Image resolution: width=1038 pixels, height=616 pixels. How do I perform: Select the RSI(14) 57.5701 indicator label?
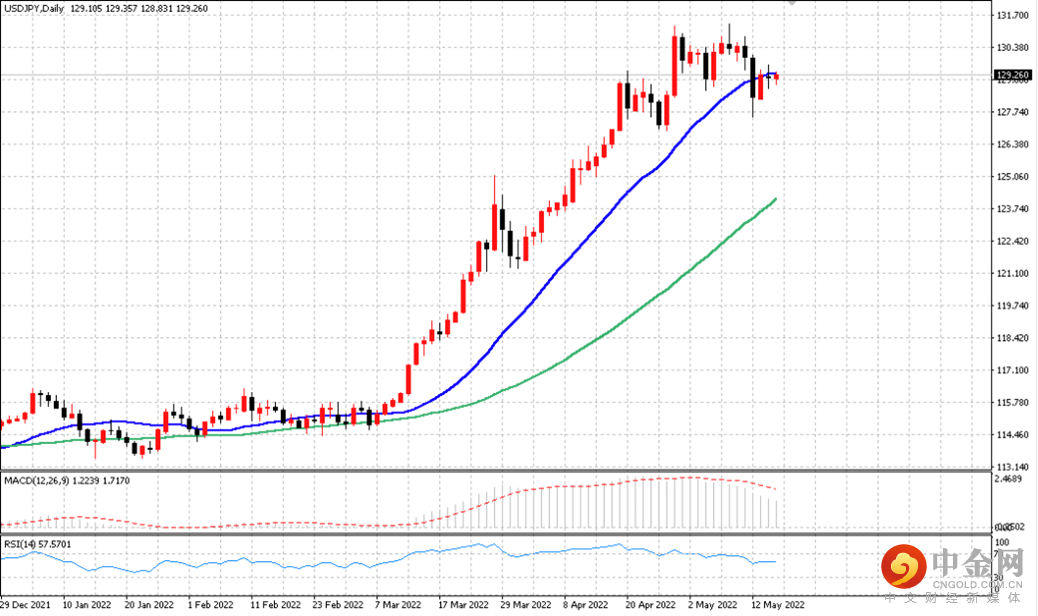38,544
